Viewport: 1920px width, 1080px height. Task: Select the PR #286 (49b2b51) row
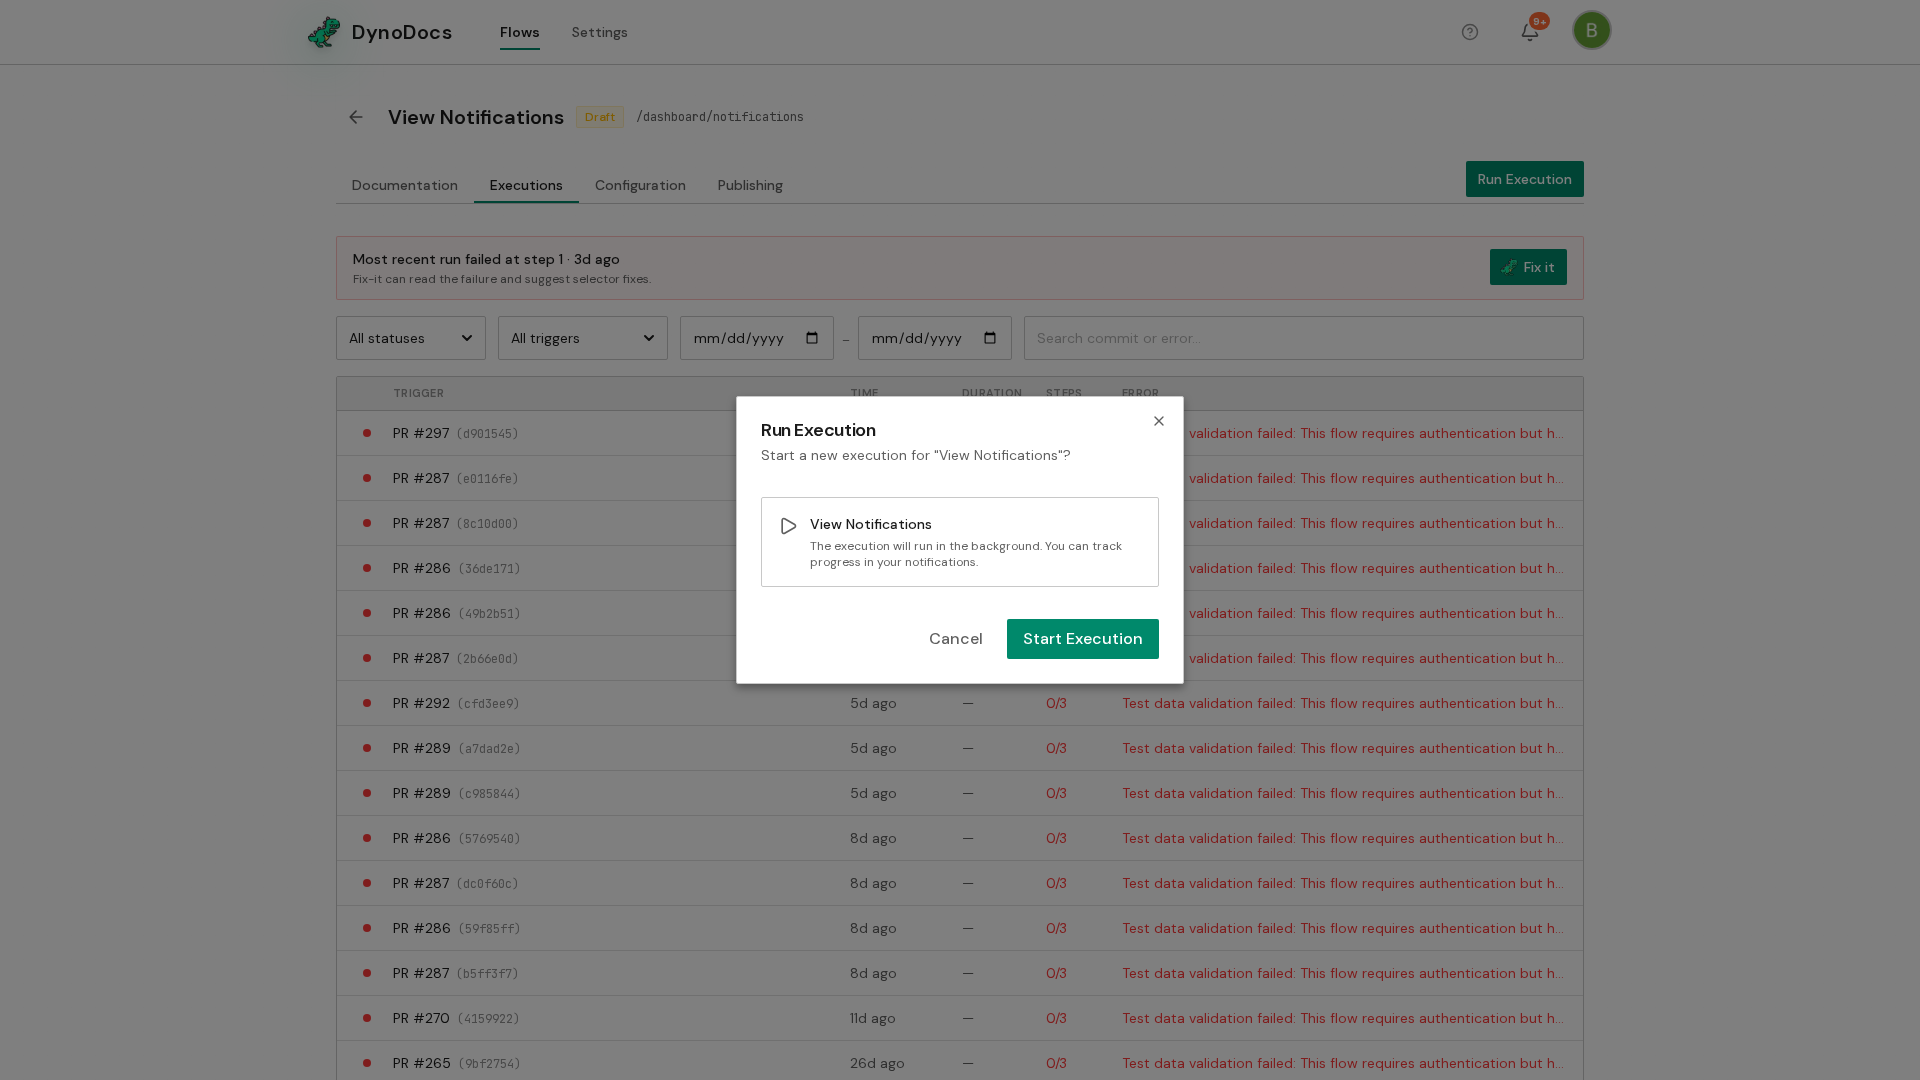point(960,613)
